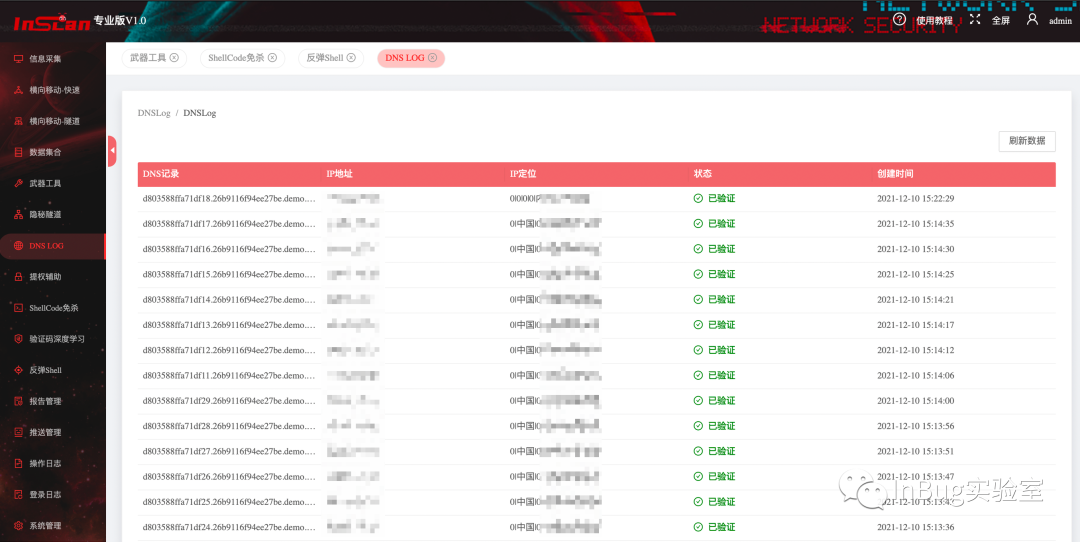This screenshot has height=542, width=1080.
Task: Open the 使用教程 link
Action: (x=934, y=21)
